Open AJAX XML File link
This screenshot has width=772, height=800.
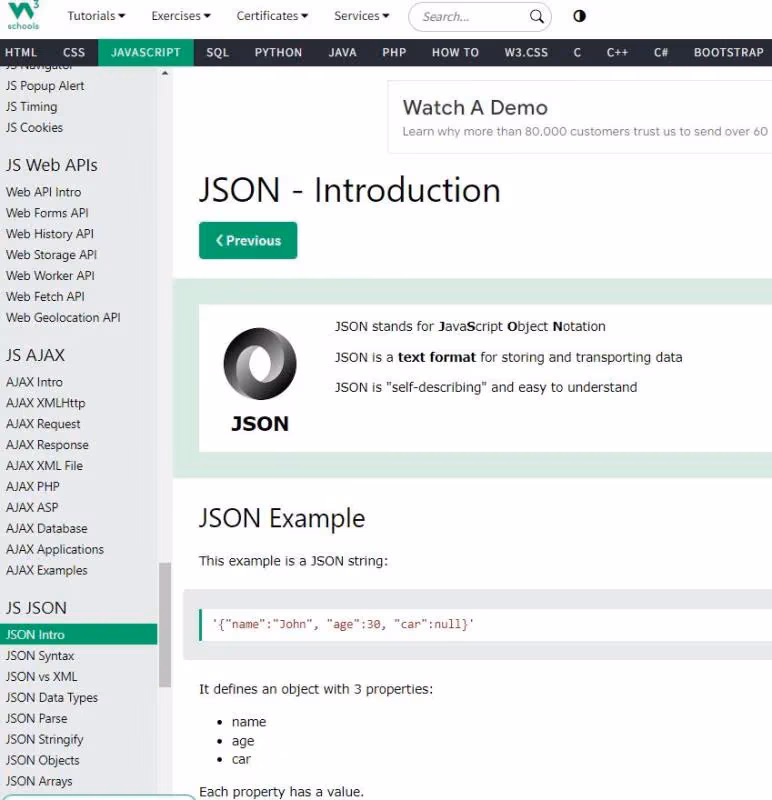click(x=44, y=466)
